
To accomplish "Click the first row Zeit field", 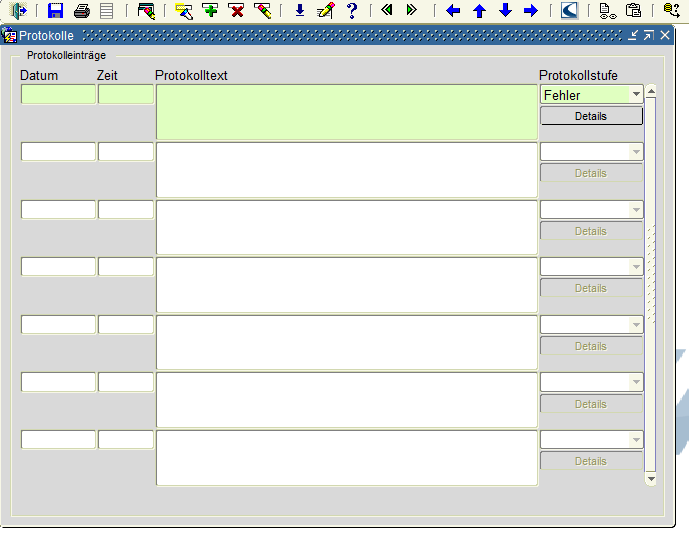I will click(126, 95).
